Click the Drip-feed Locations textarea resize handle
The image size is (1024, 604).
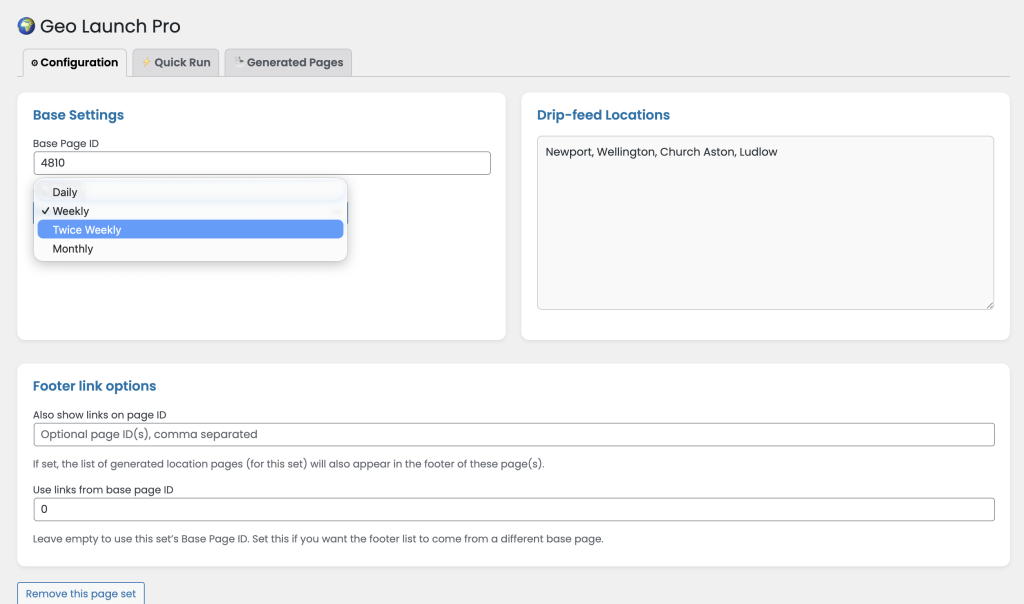coord(989,304)
